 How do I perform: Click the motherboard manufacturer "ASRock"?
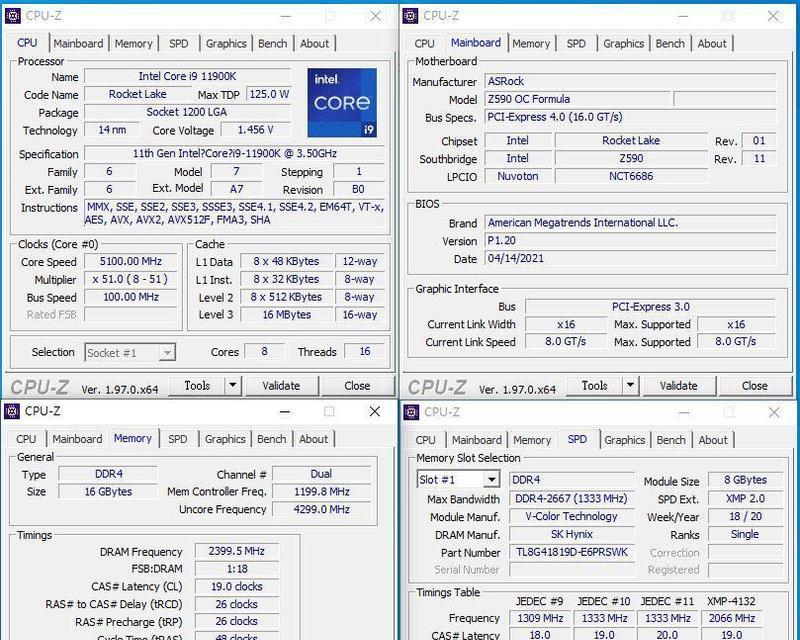point(631,82)
